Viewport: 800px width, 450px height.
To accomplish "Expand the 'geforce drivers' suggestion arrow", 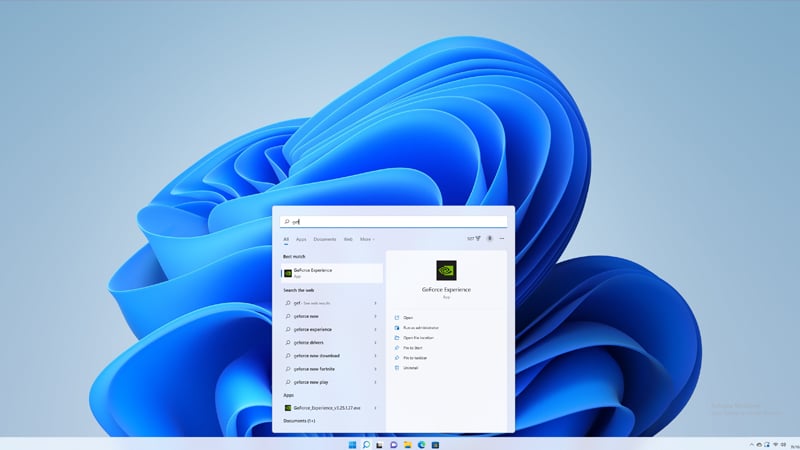I will click(x=375, y=342).
